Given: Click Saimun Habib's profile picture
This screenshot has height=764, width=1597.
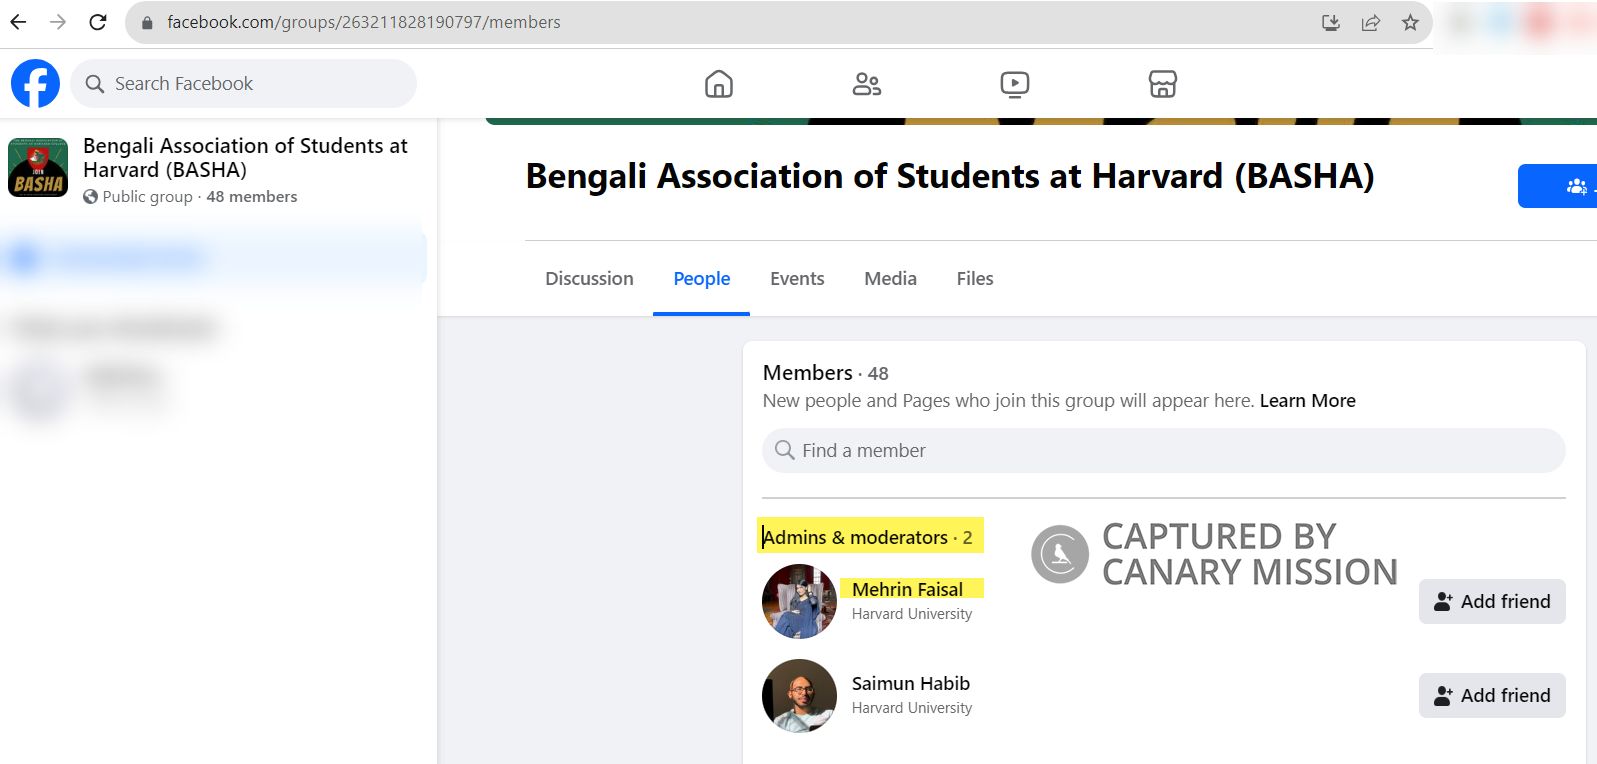Looking at the screenshot, I should click(x=799, y=696).
